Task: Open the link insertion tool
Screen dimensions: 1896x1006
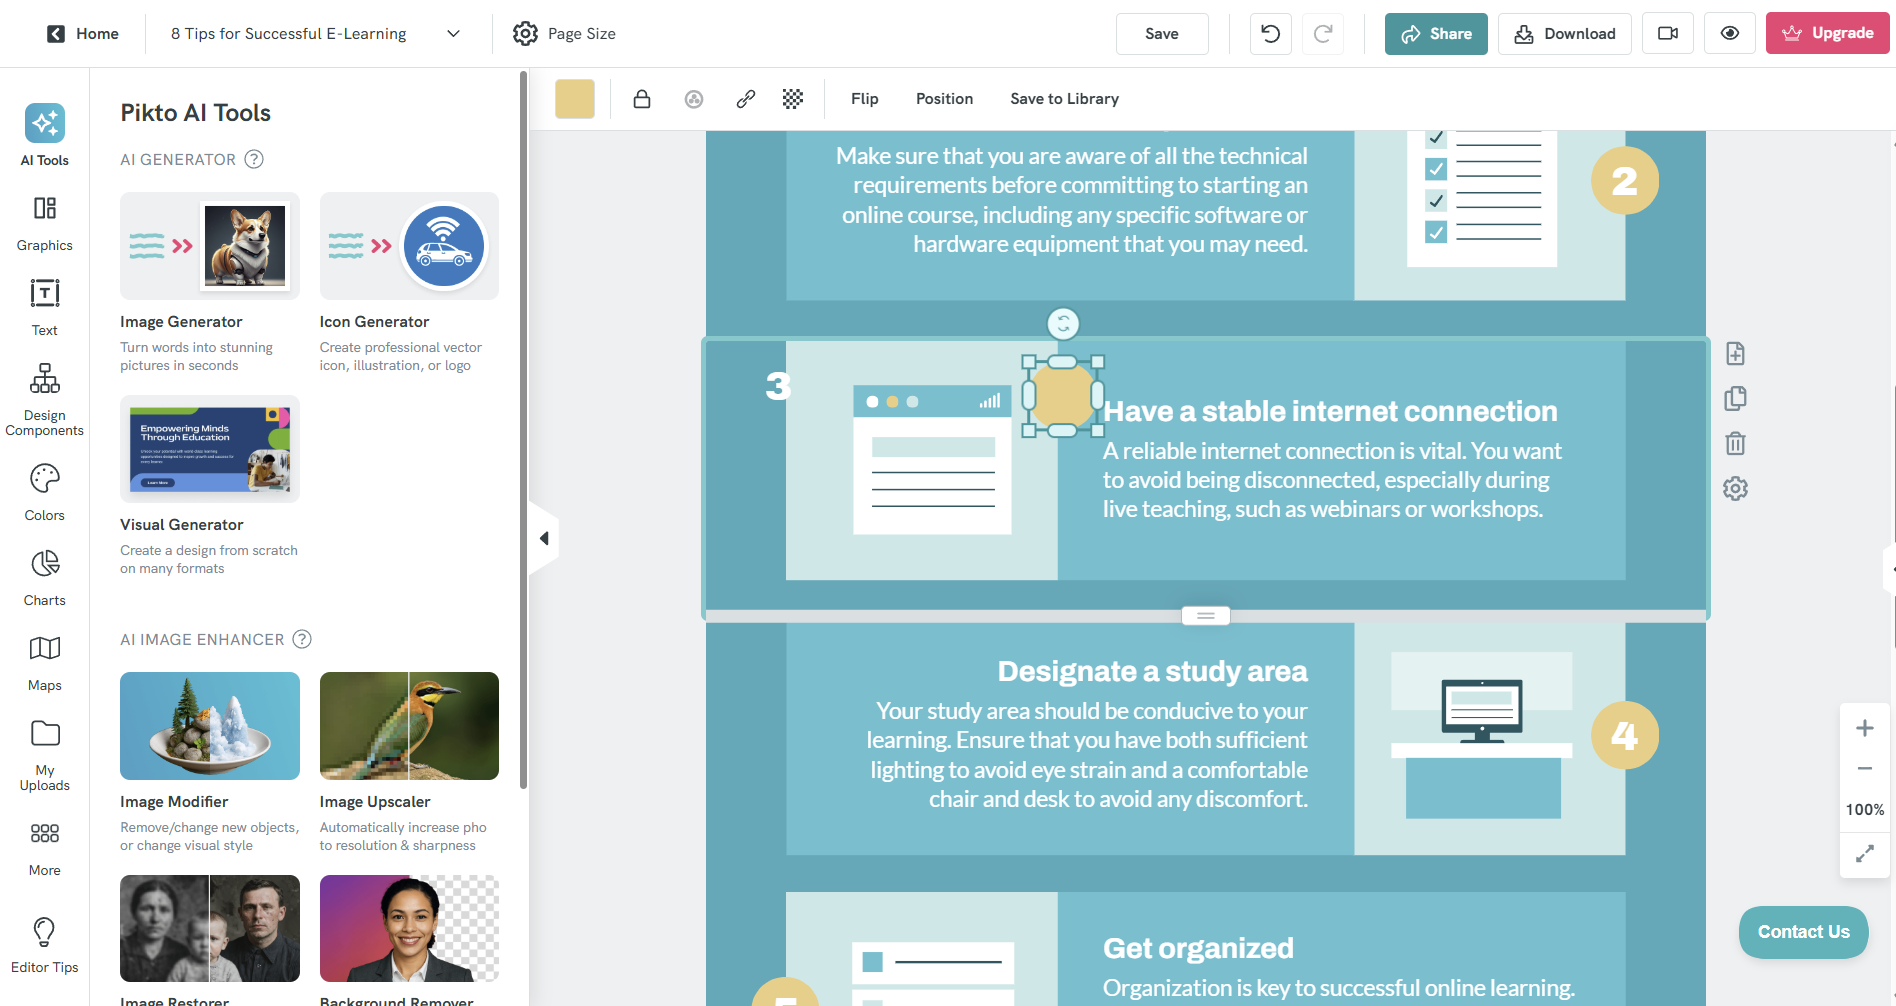Action: point(745,99)
